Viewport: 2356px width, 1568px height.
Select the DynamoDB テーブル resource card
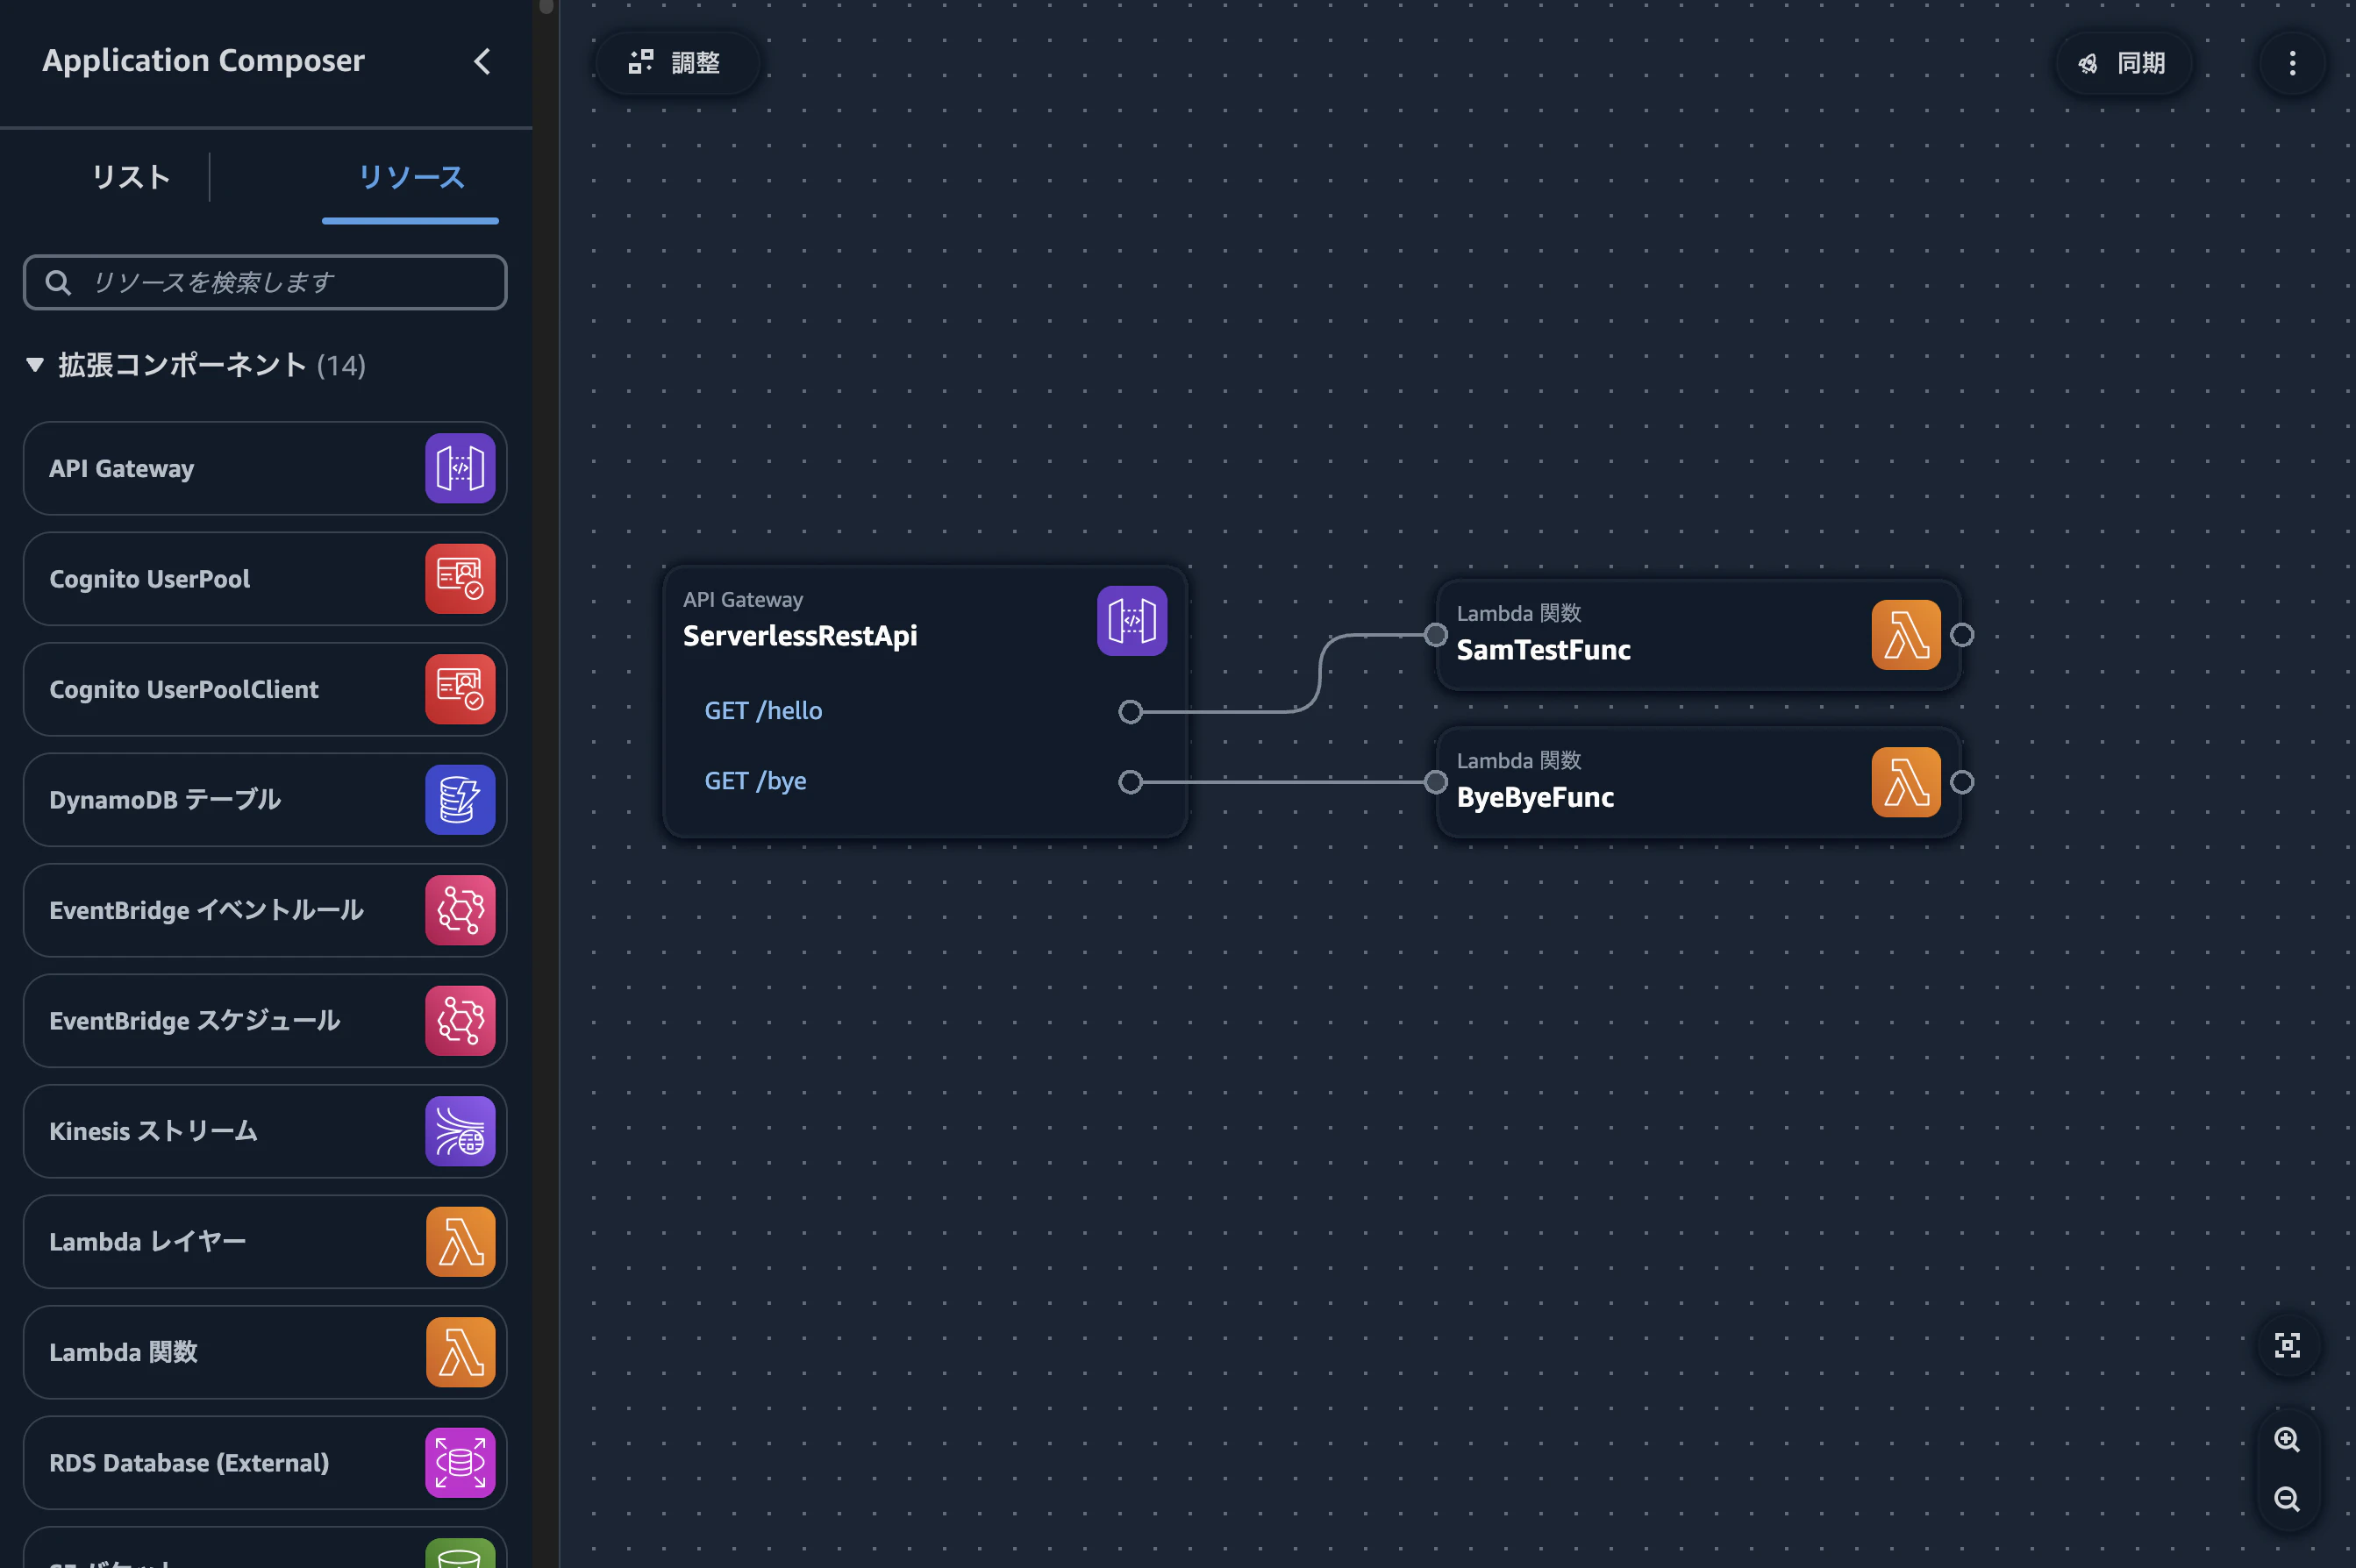(x=265, y=800)
